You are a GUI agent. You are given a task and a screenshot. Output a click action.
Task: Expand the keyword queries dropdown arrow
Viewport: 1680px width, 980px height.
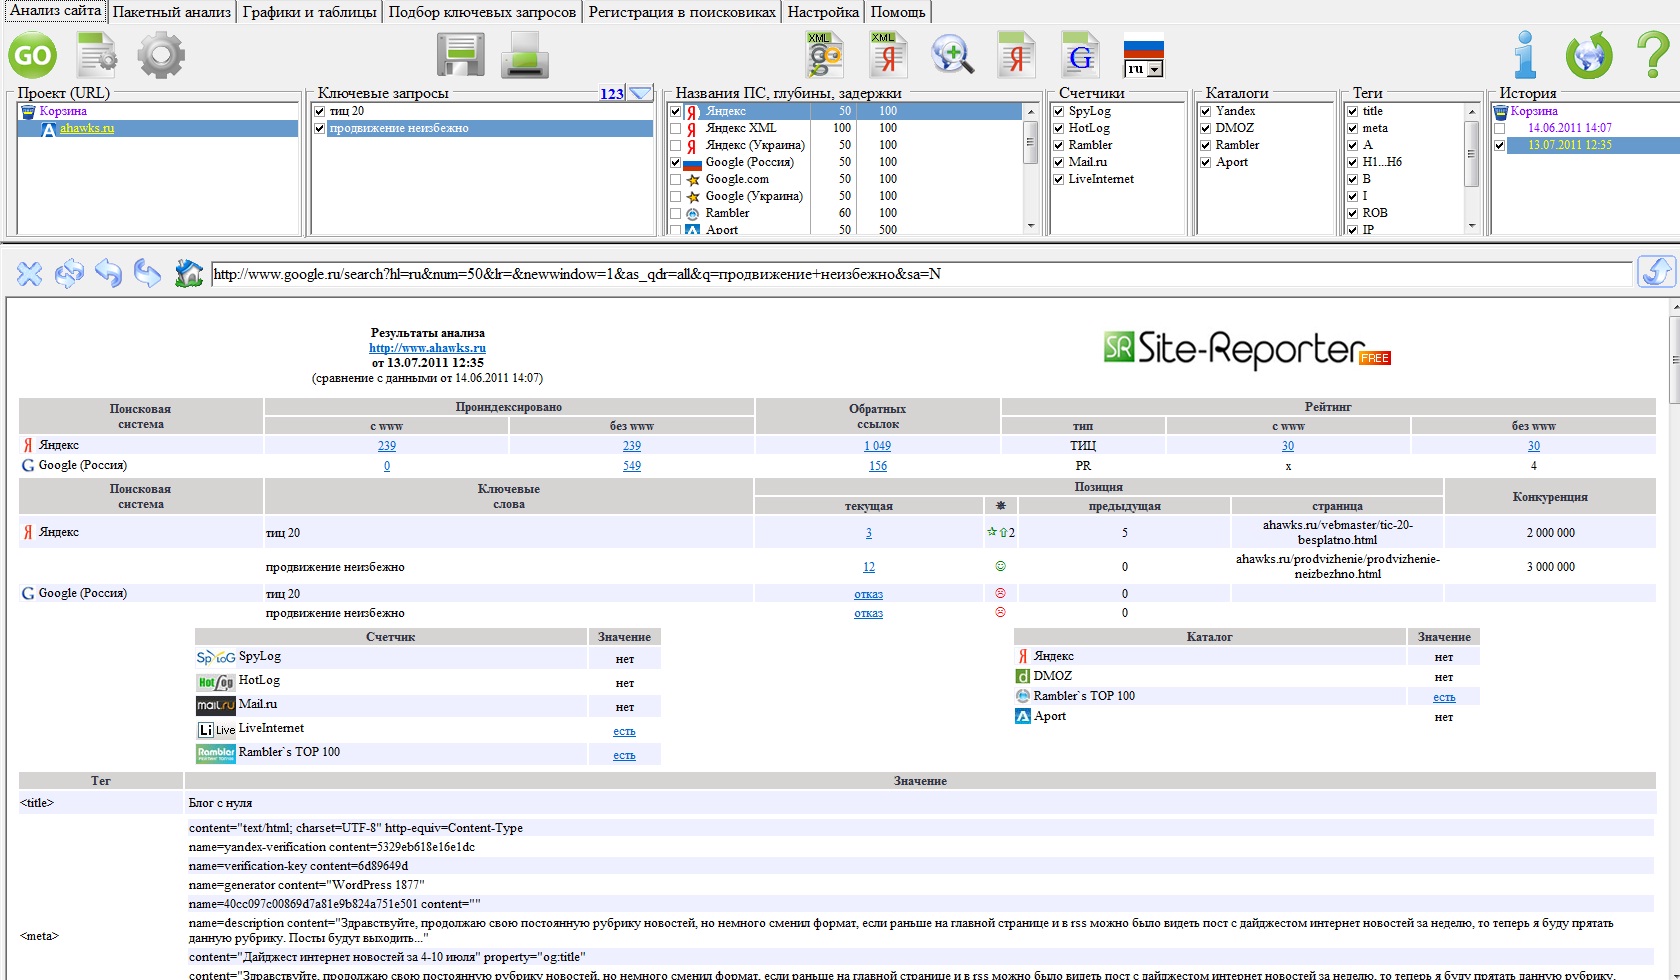(x=640, y=94)
